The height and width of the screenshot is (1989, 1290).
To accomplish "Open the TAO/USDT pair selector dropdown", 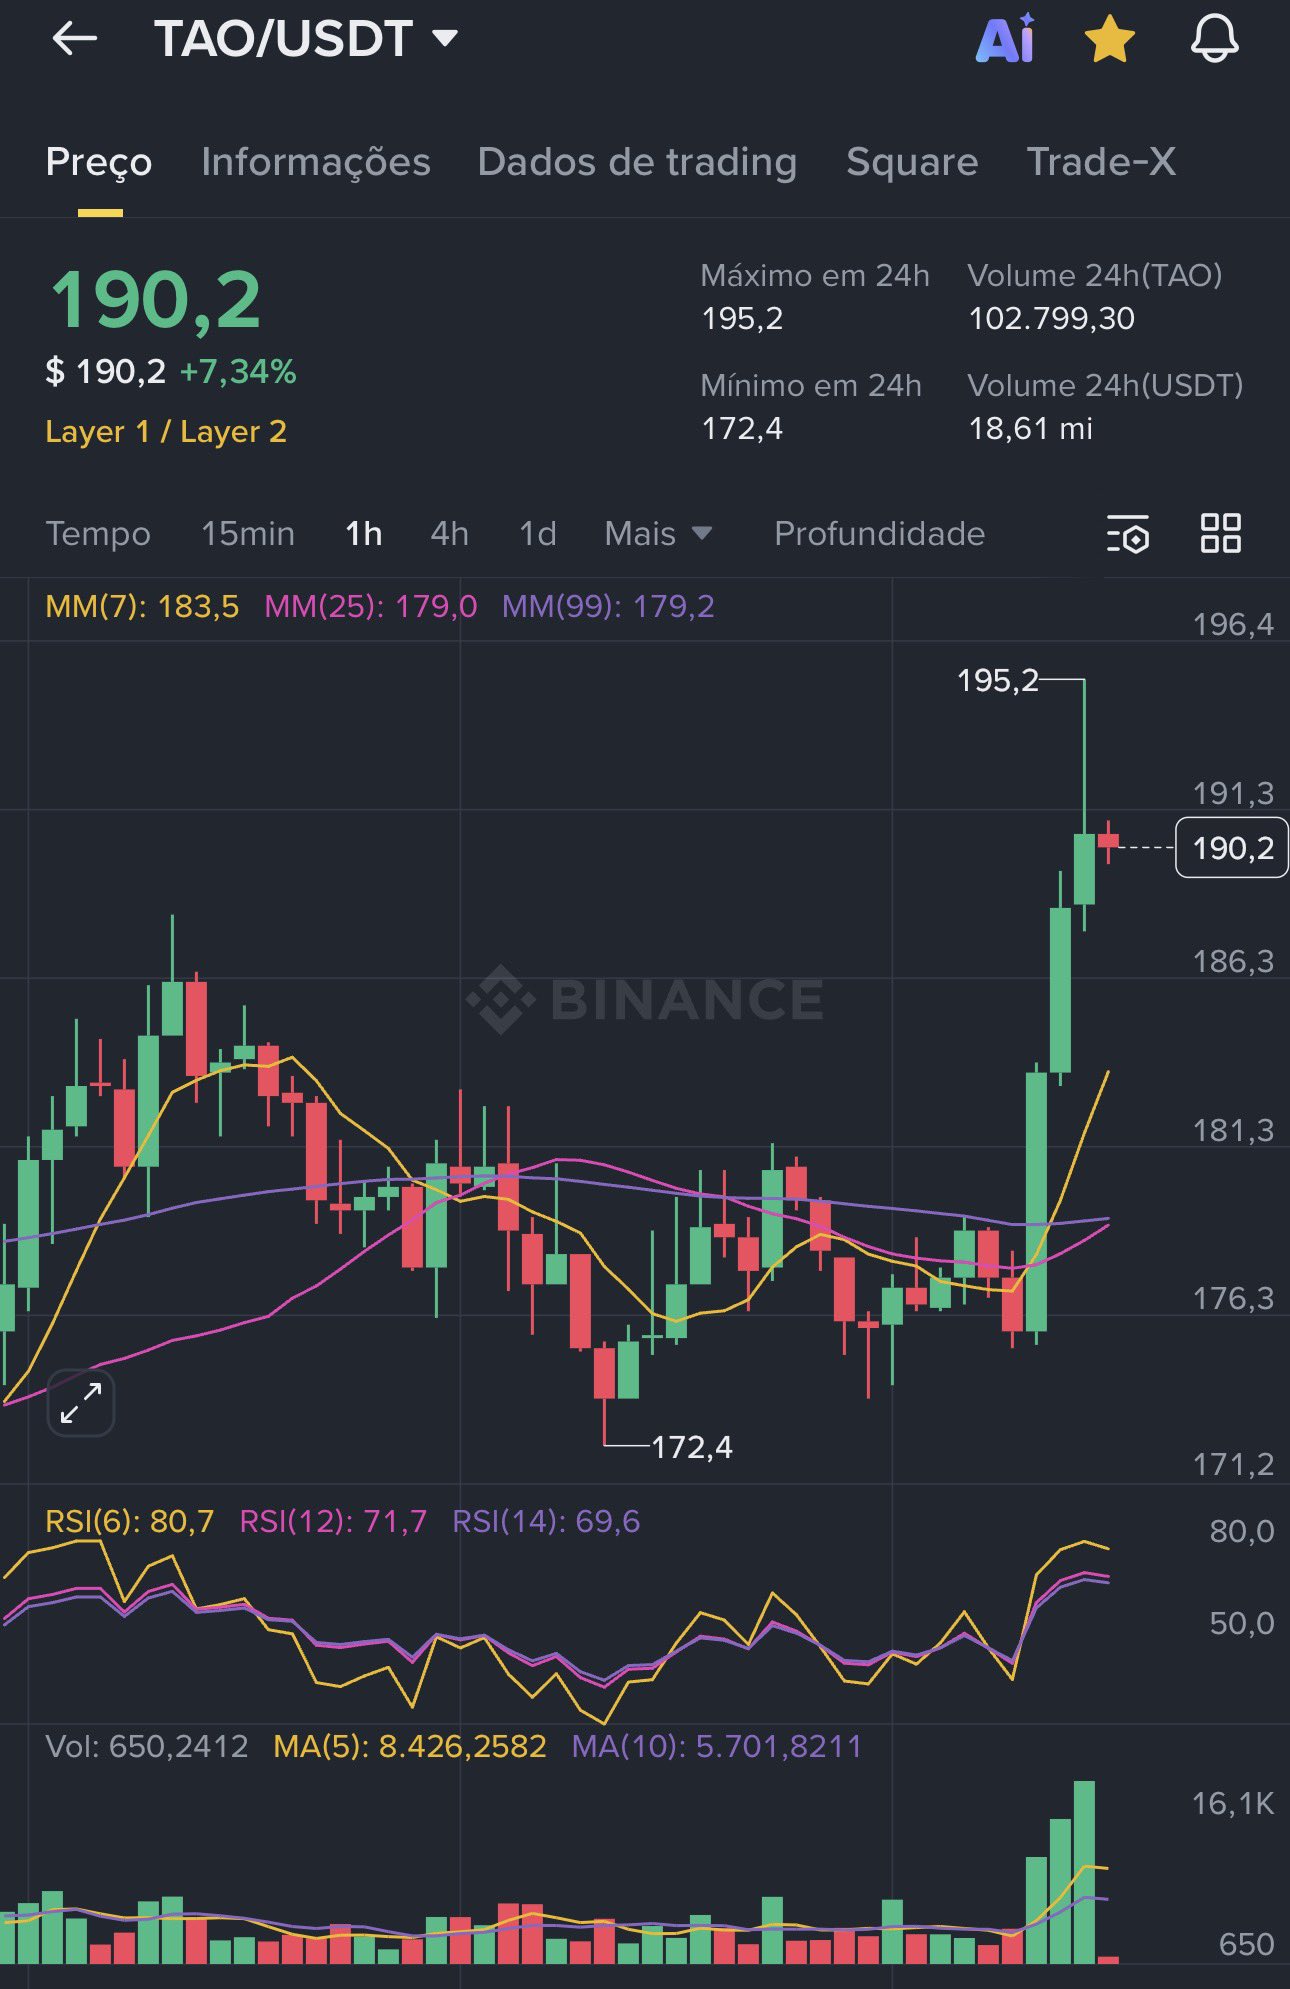I will (x=306, y=39).
